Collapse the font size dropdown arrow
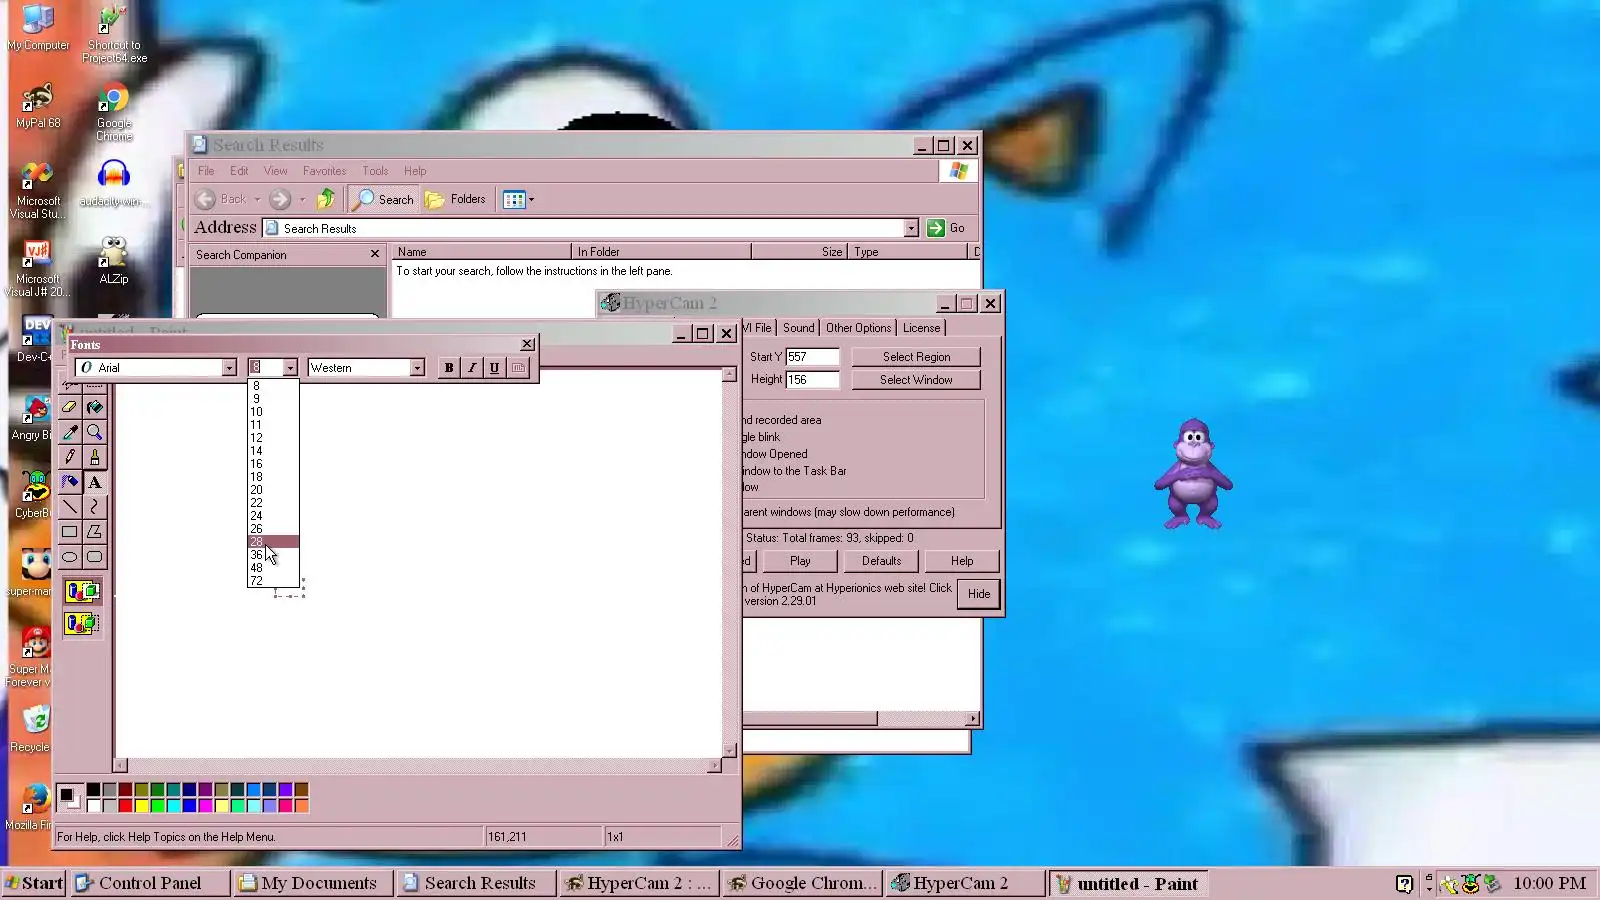The width and height of the screenshot is (1600, 900). pyautogui.click(x=290, y=368)
